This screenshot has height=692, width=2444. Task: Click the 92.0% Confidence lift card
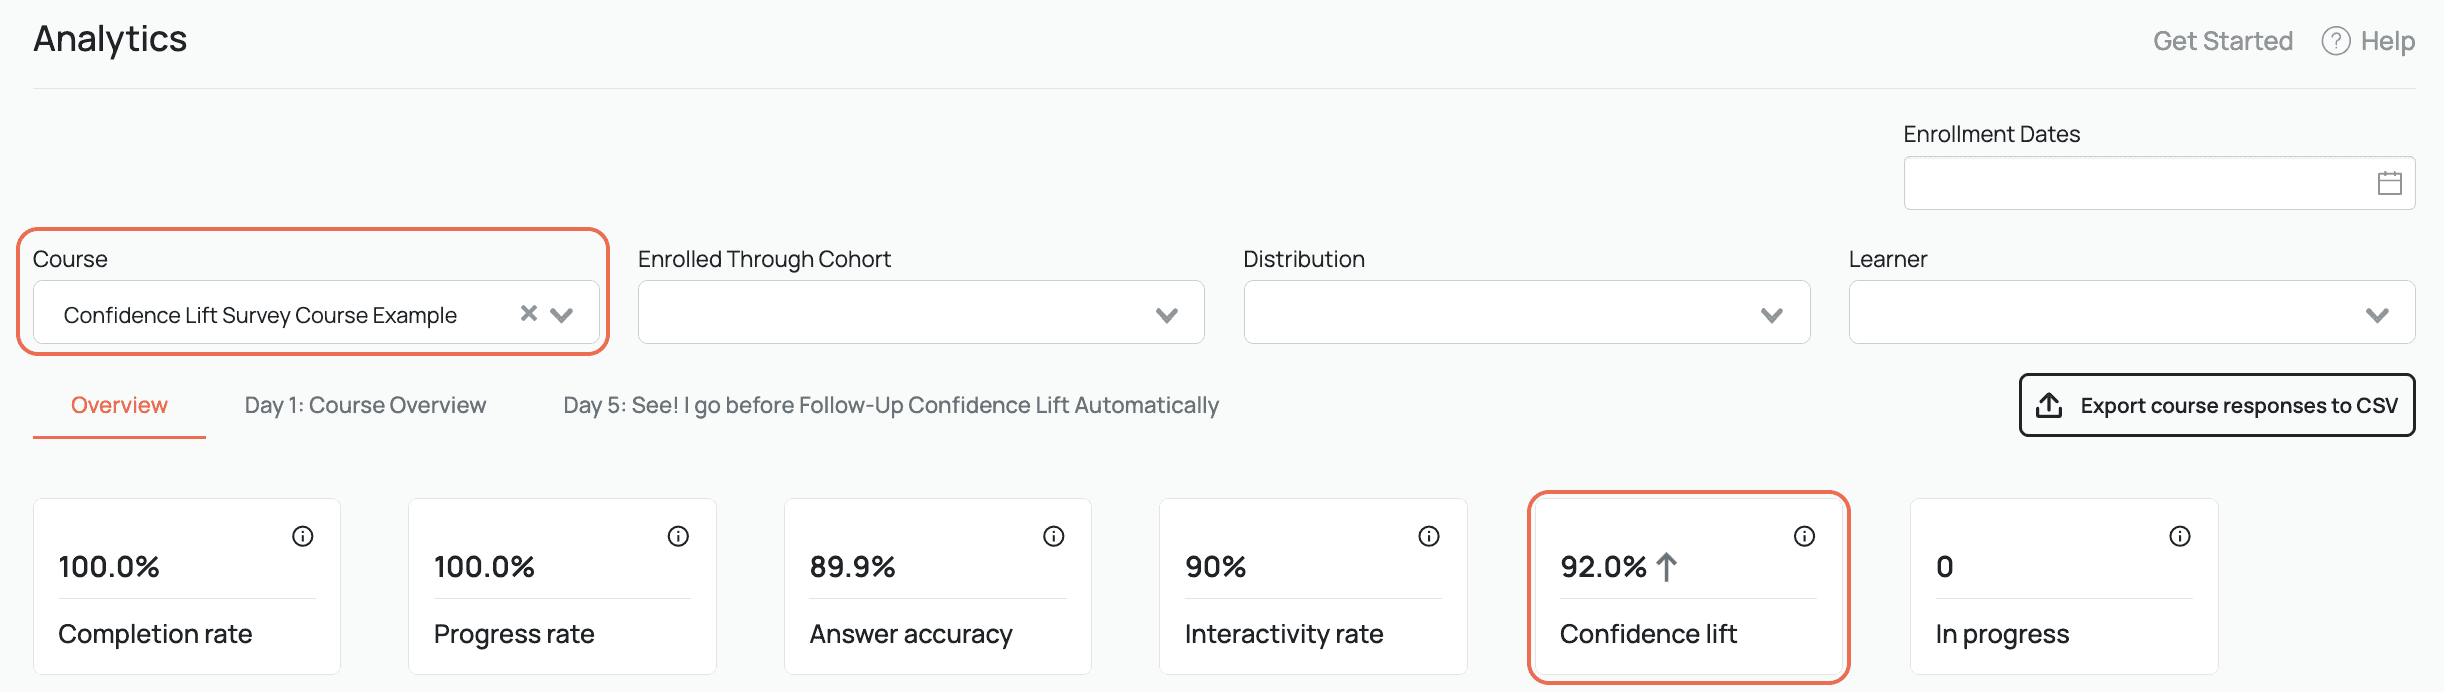coord(1688,600)
